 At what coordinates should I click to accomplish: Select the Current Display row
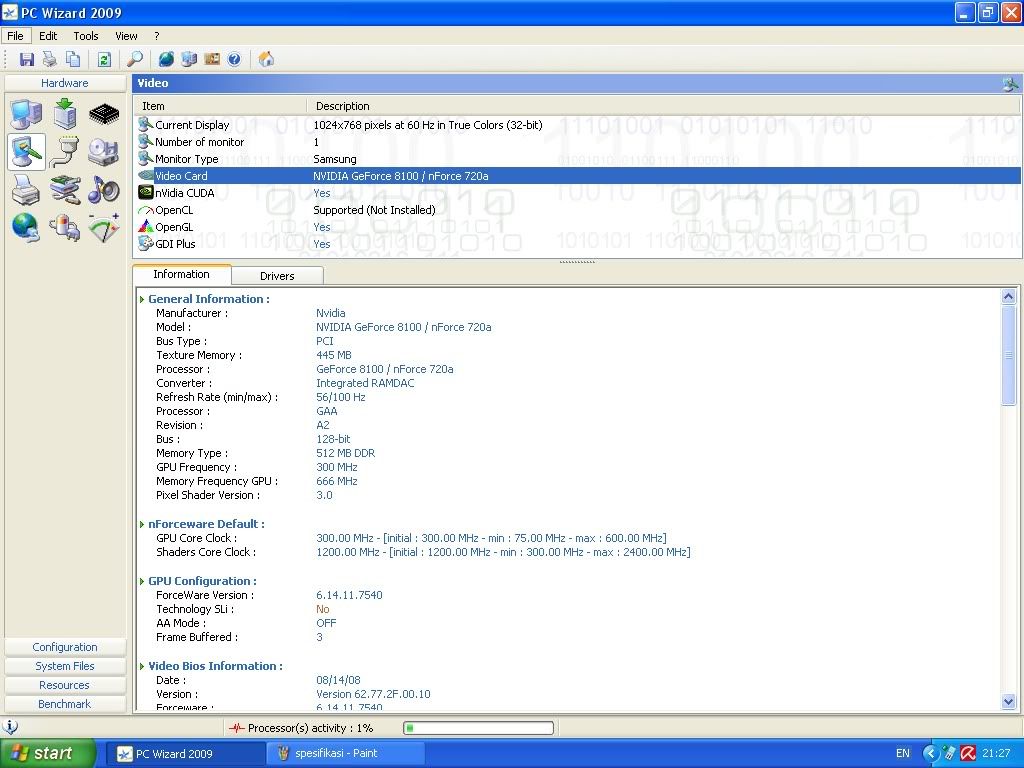[x=578, y=125]
